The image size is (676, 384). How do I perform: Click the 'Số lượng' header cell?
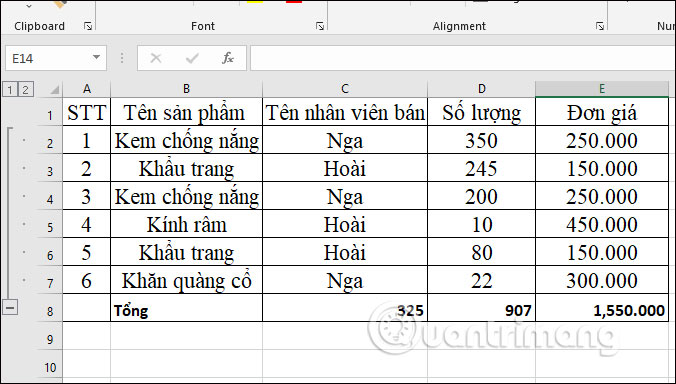point(482,112)
